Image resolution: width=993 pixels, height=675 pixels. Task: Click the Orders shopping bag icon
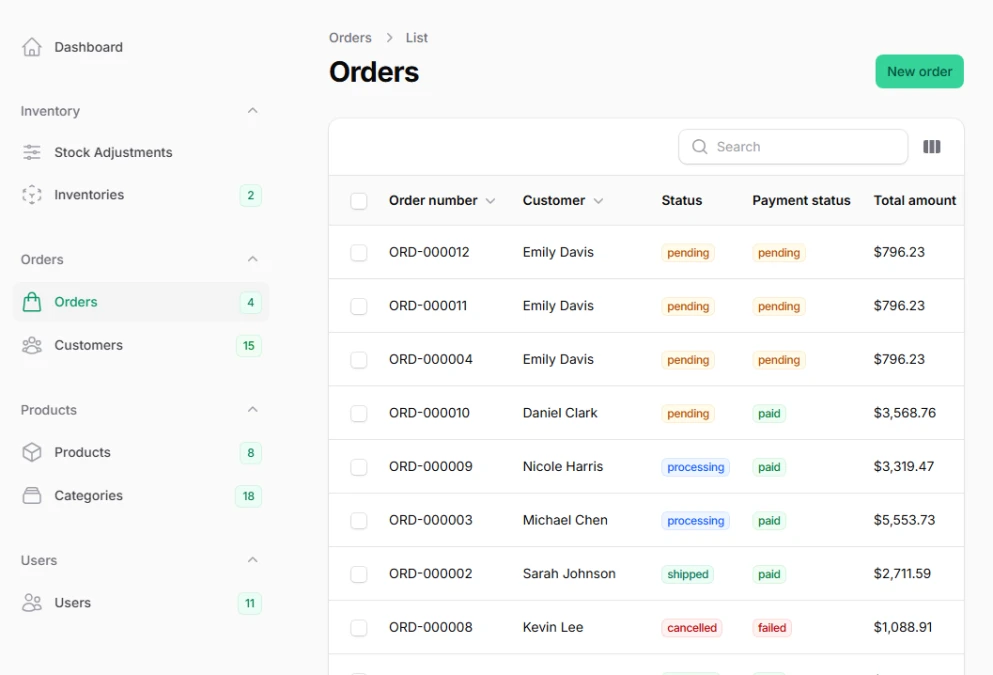[31, 301]
